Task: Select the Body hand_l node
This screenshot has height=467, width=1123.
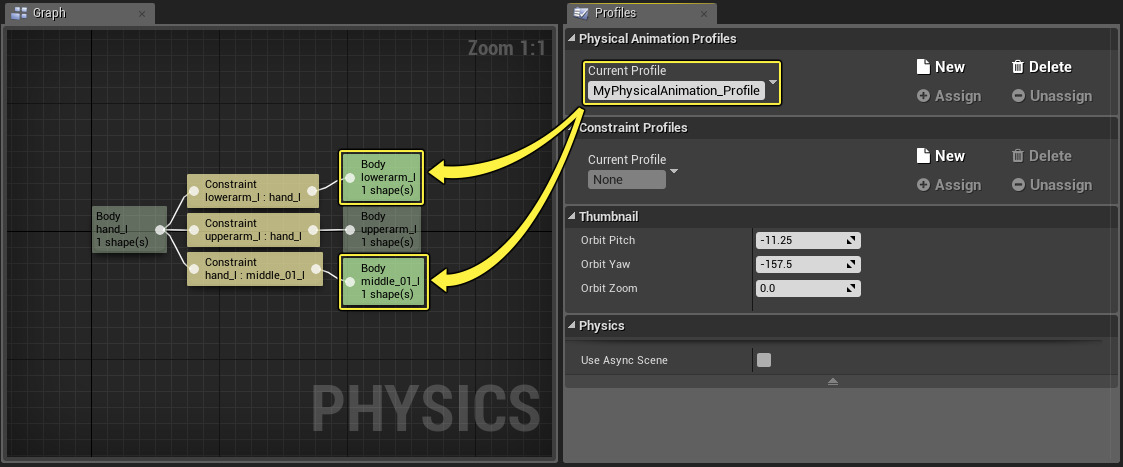Action: (125, 229)
